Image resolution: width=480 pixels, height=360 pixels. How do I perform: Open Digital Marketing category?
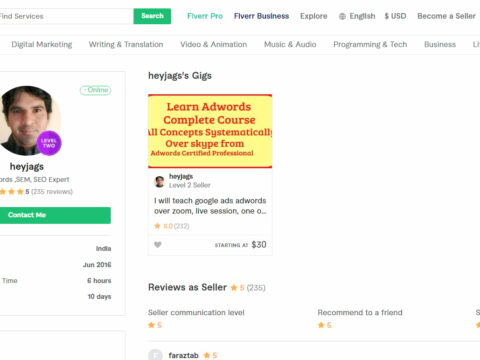tap(42, 44)
